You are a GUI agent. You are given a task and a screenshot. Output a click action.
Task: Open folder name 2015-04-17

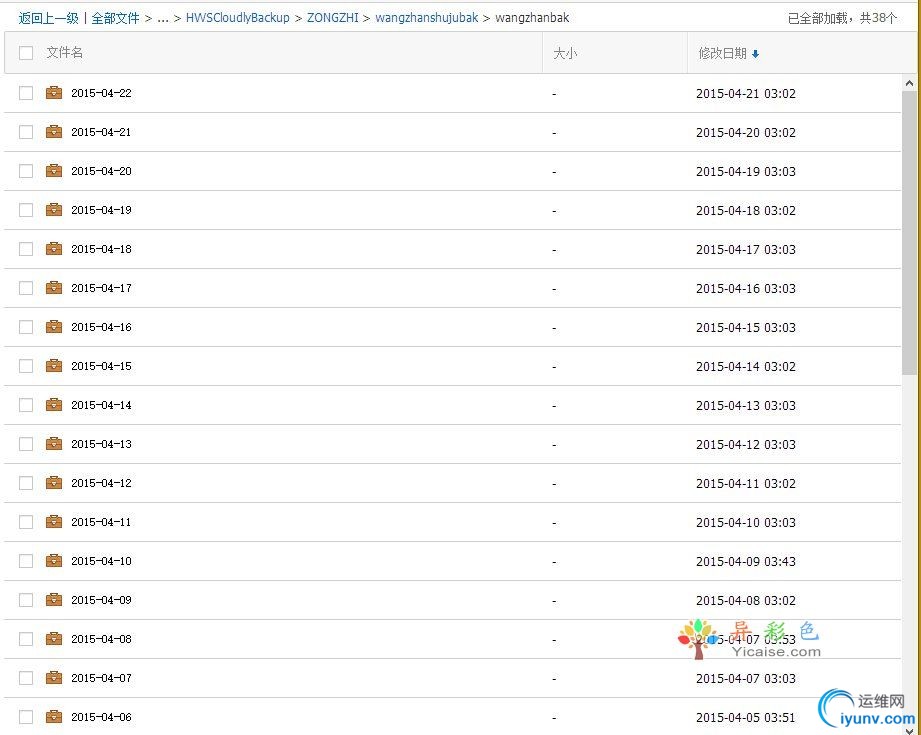102,288
